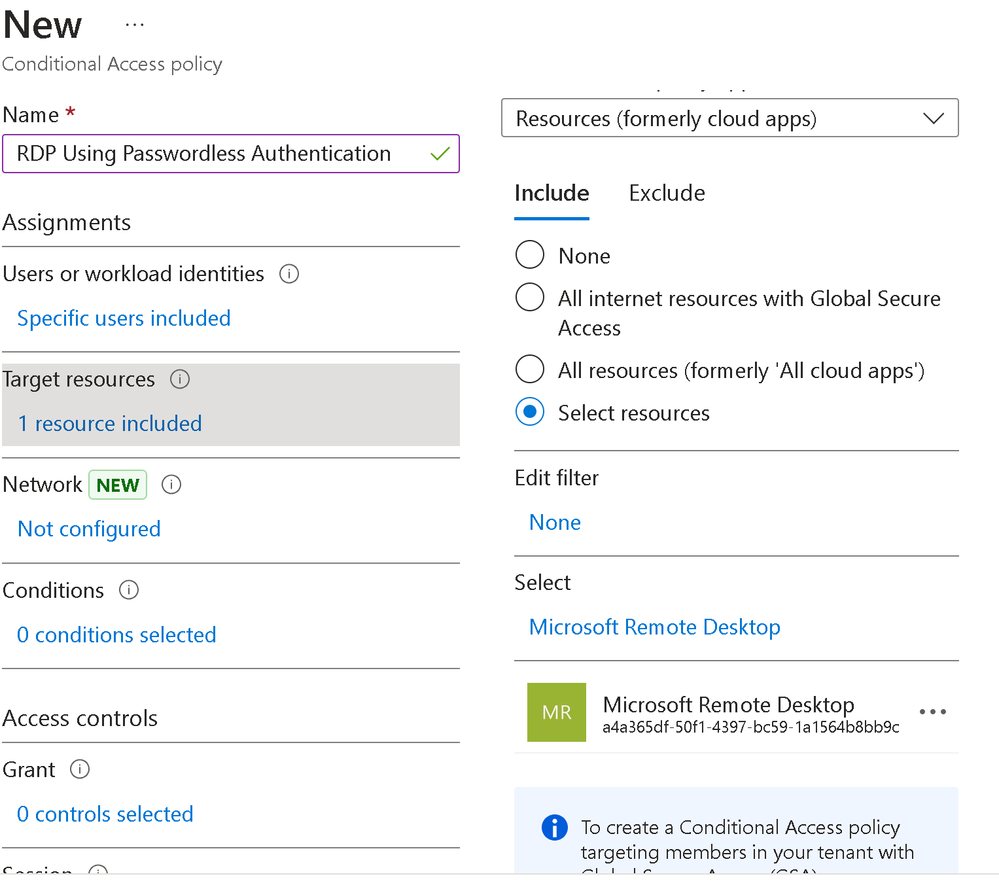This screenshot has height=881, width=999.
Task: Click the Conditional Access policy subtitle
Action: click(x=113, y=64)
